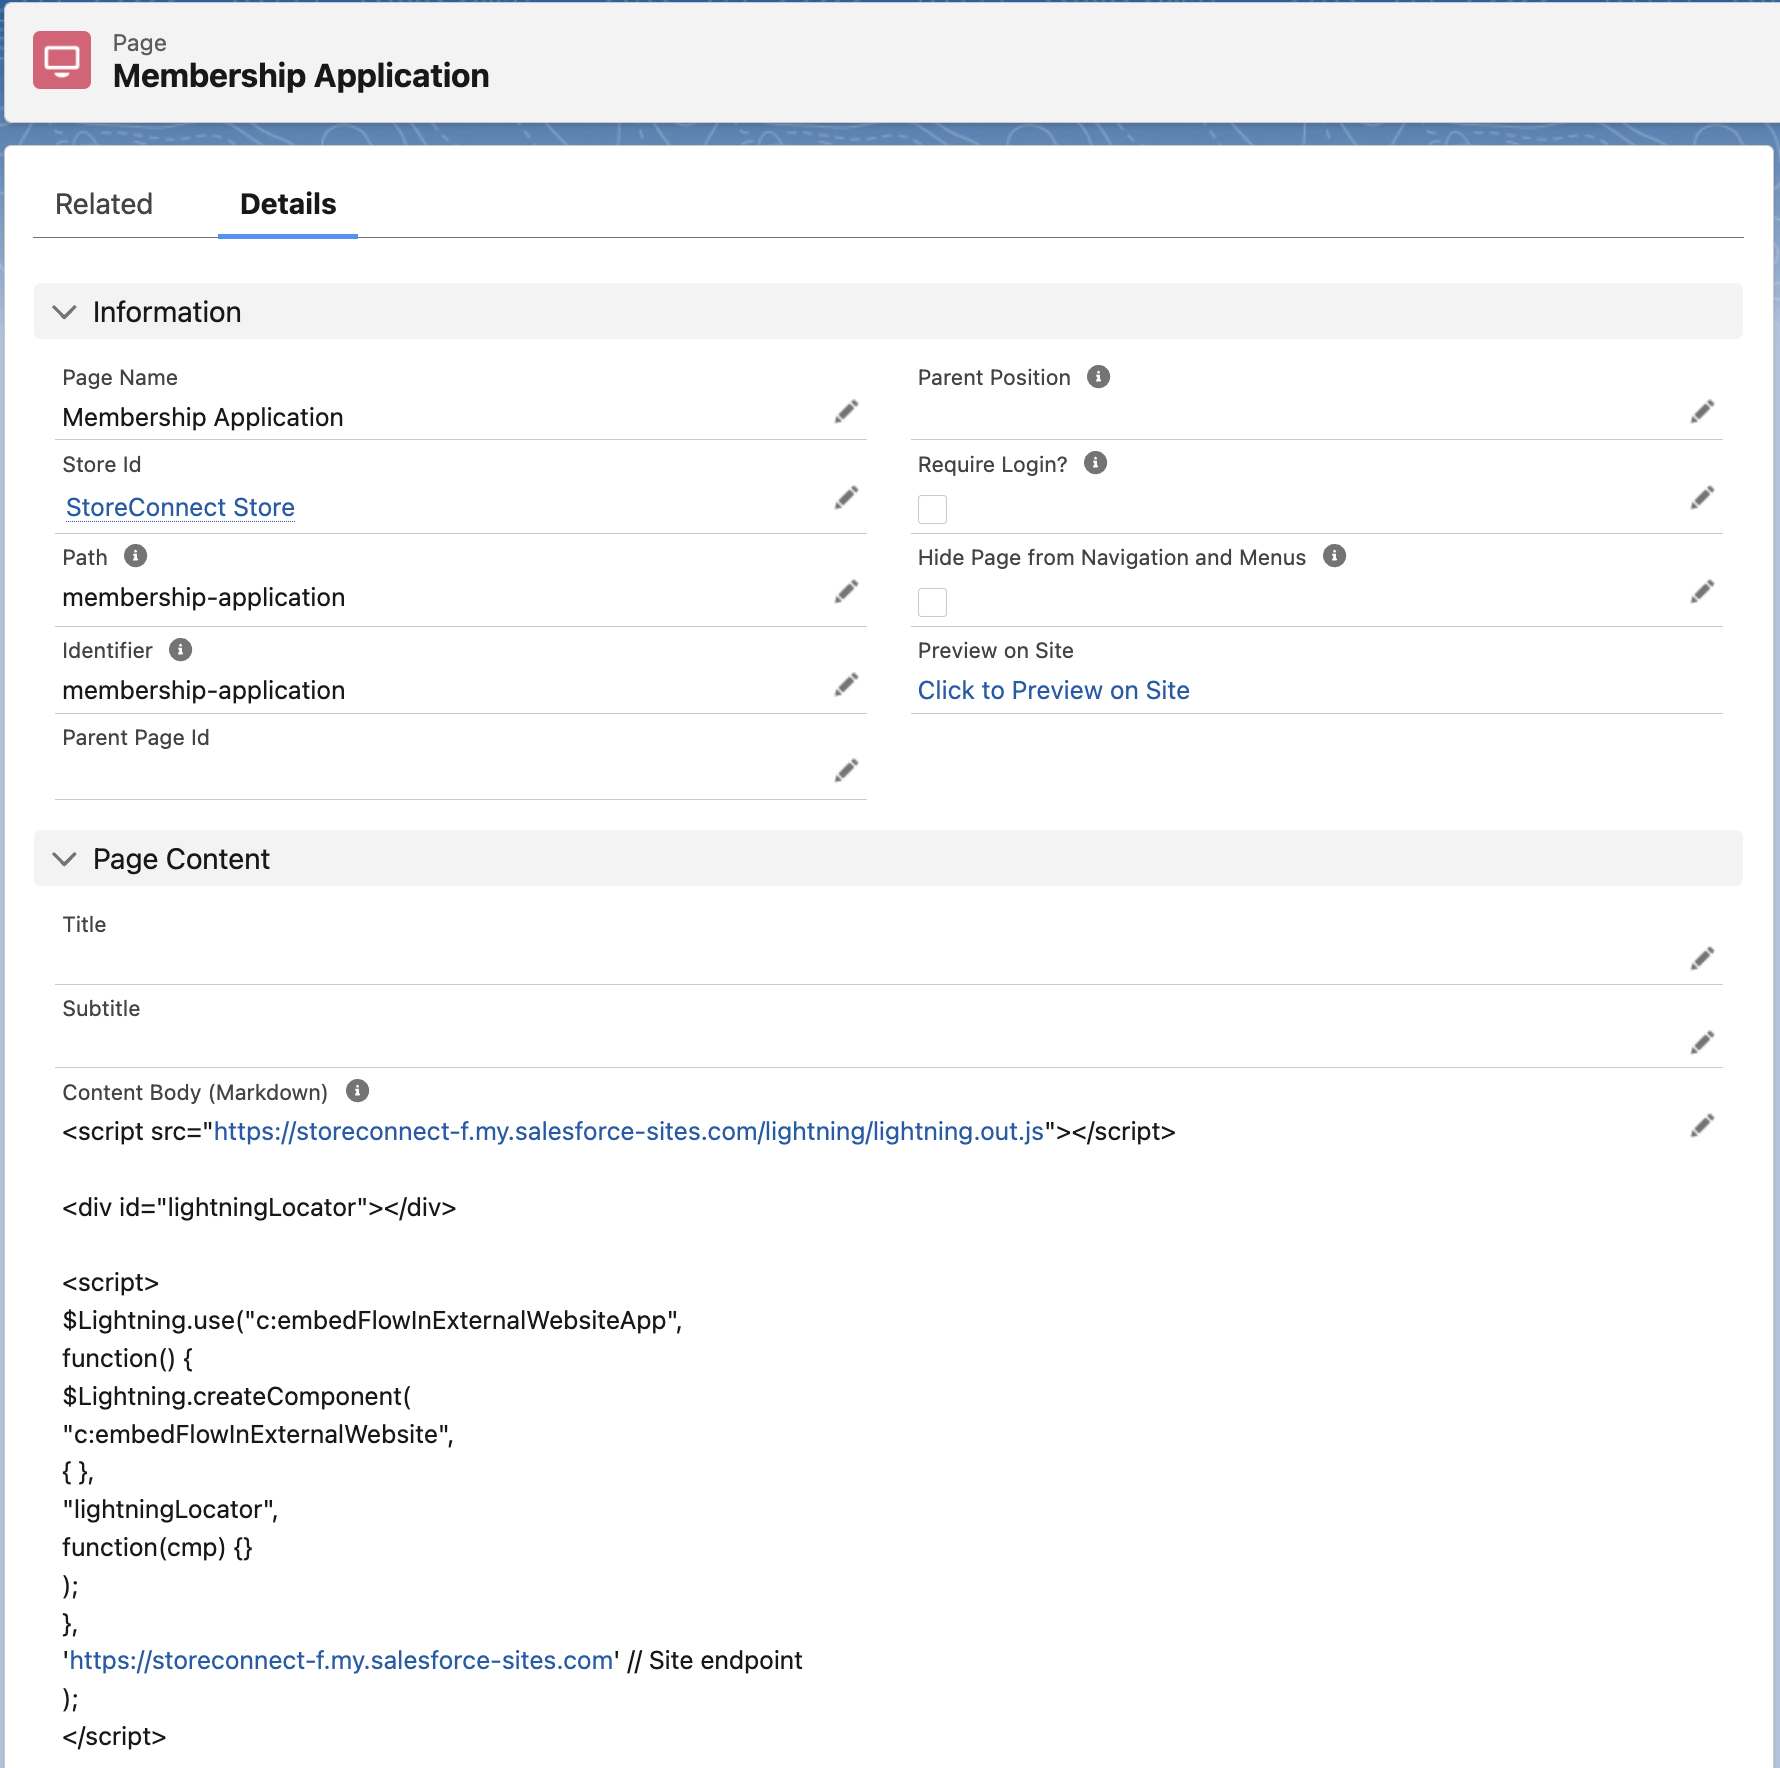Edit the Subtitle field pencil icon
Viewport: 1780px width, 1768px height.
(x=1702, y=1043)
